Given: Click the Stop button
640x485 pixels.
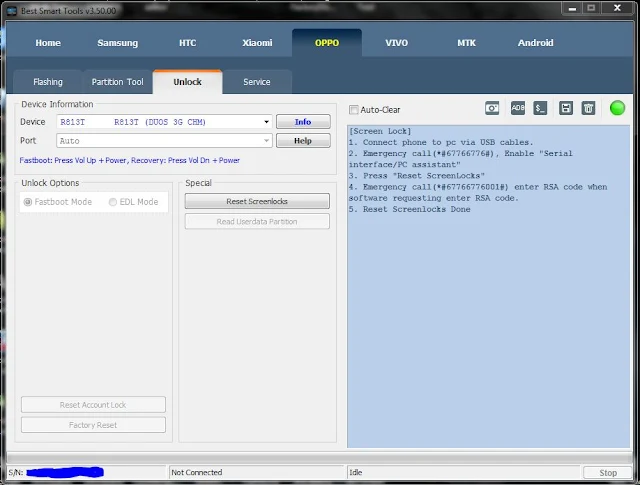Looking at the screenshot, I should [607, 473].
